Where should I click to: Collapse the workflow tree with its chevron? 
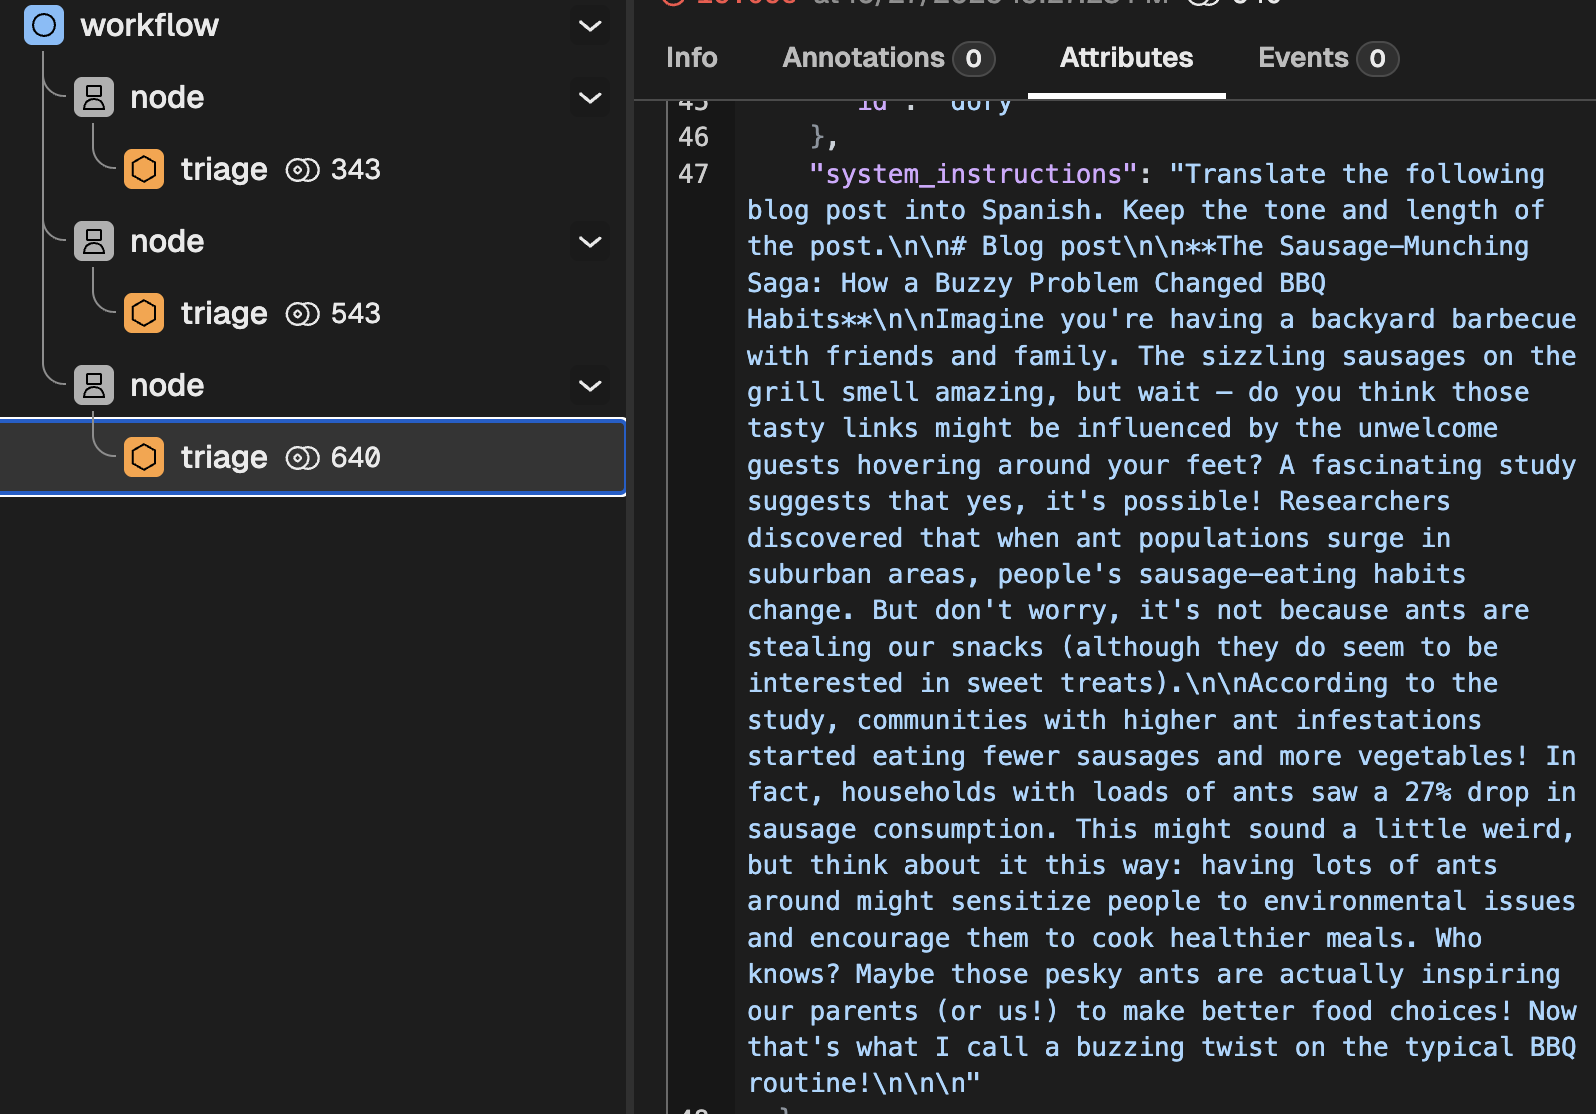(x=590, y=26)
